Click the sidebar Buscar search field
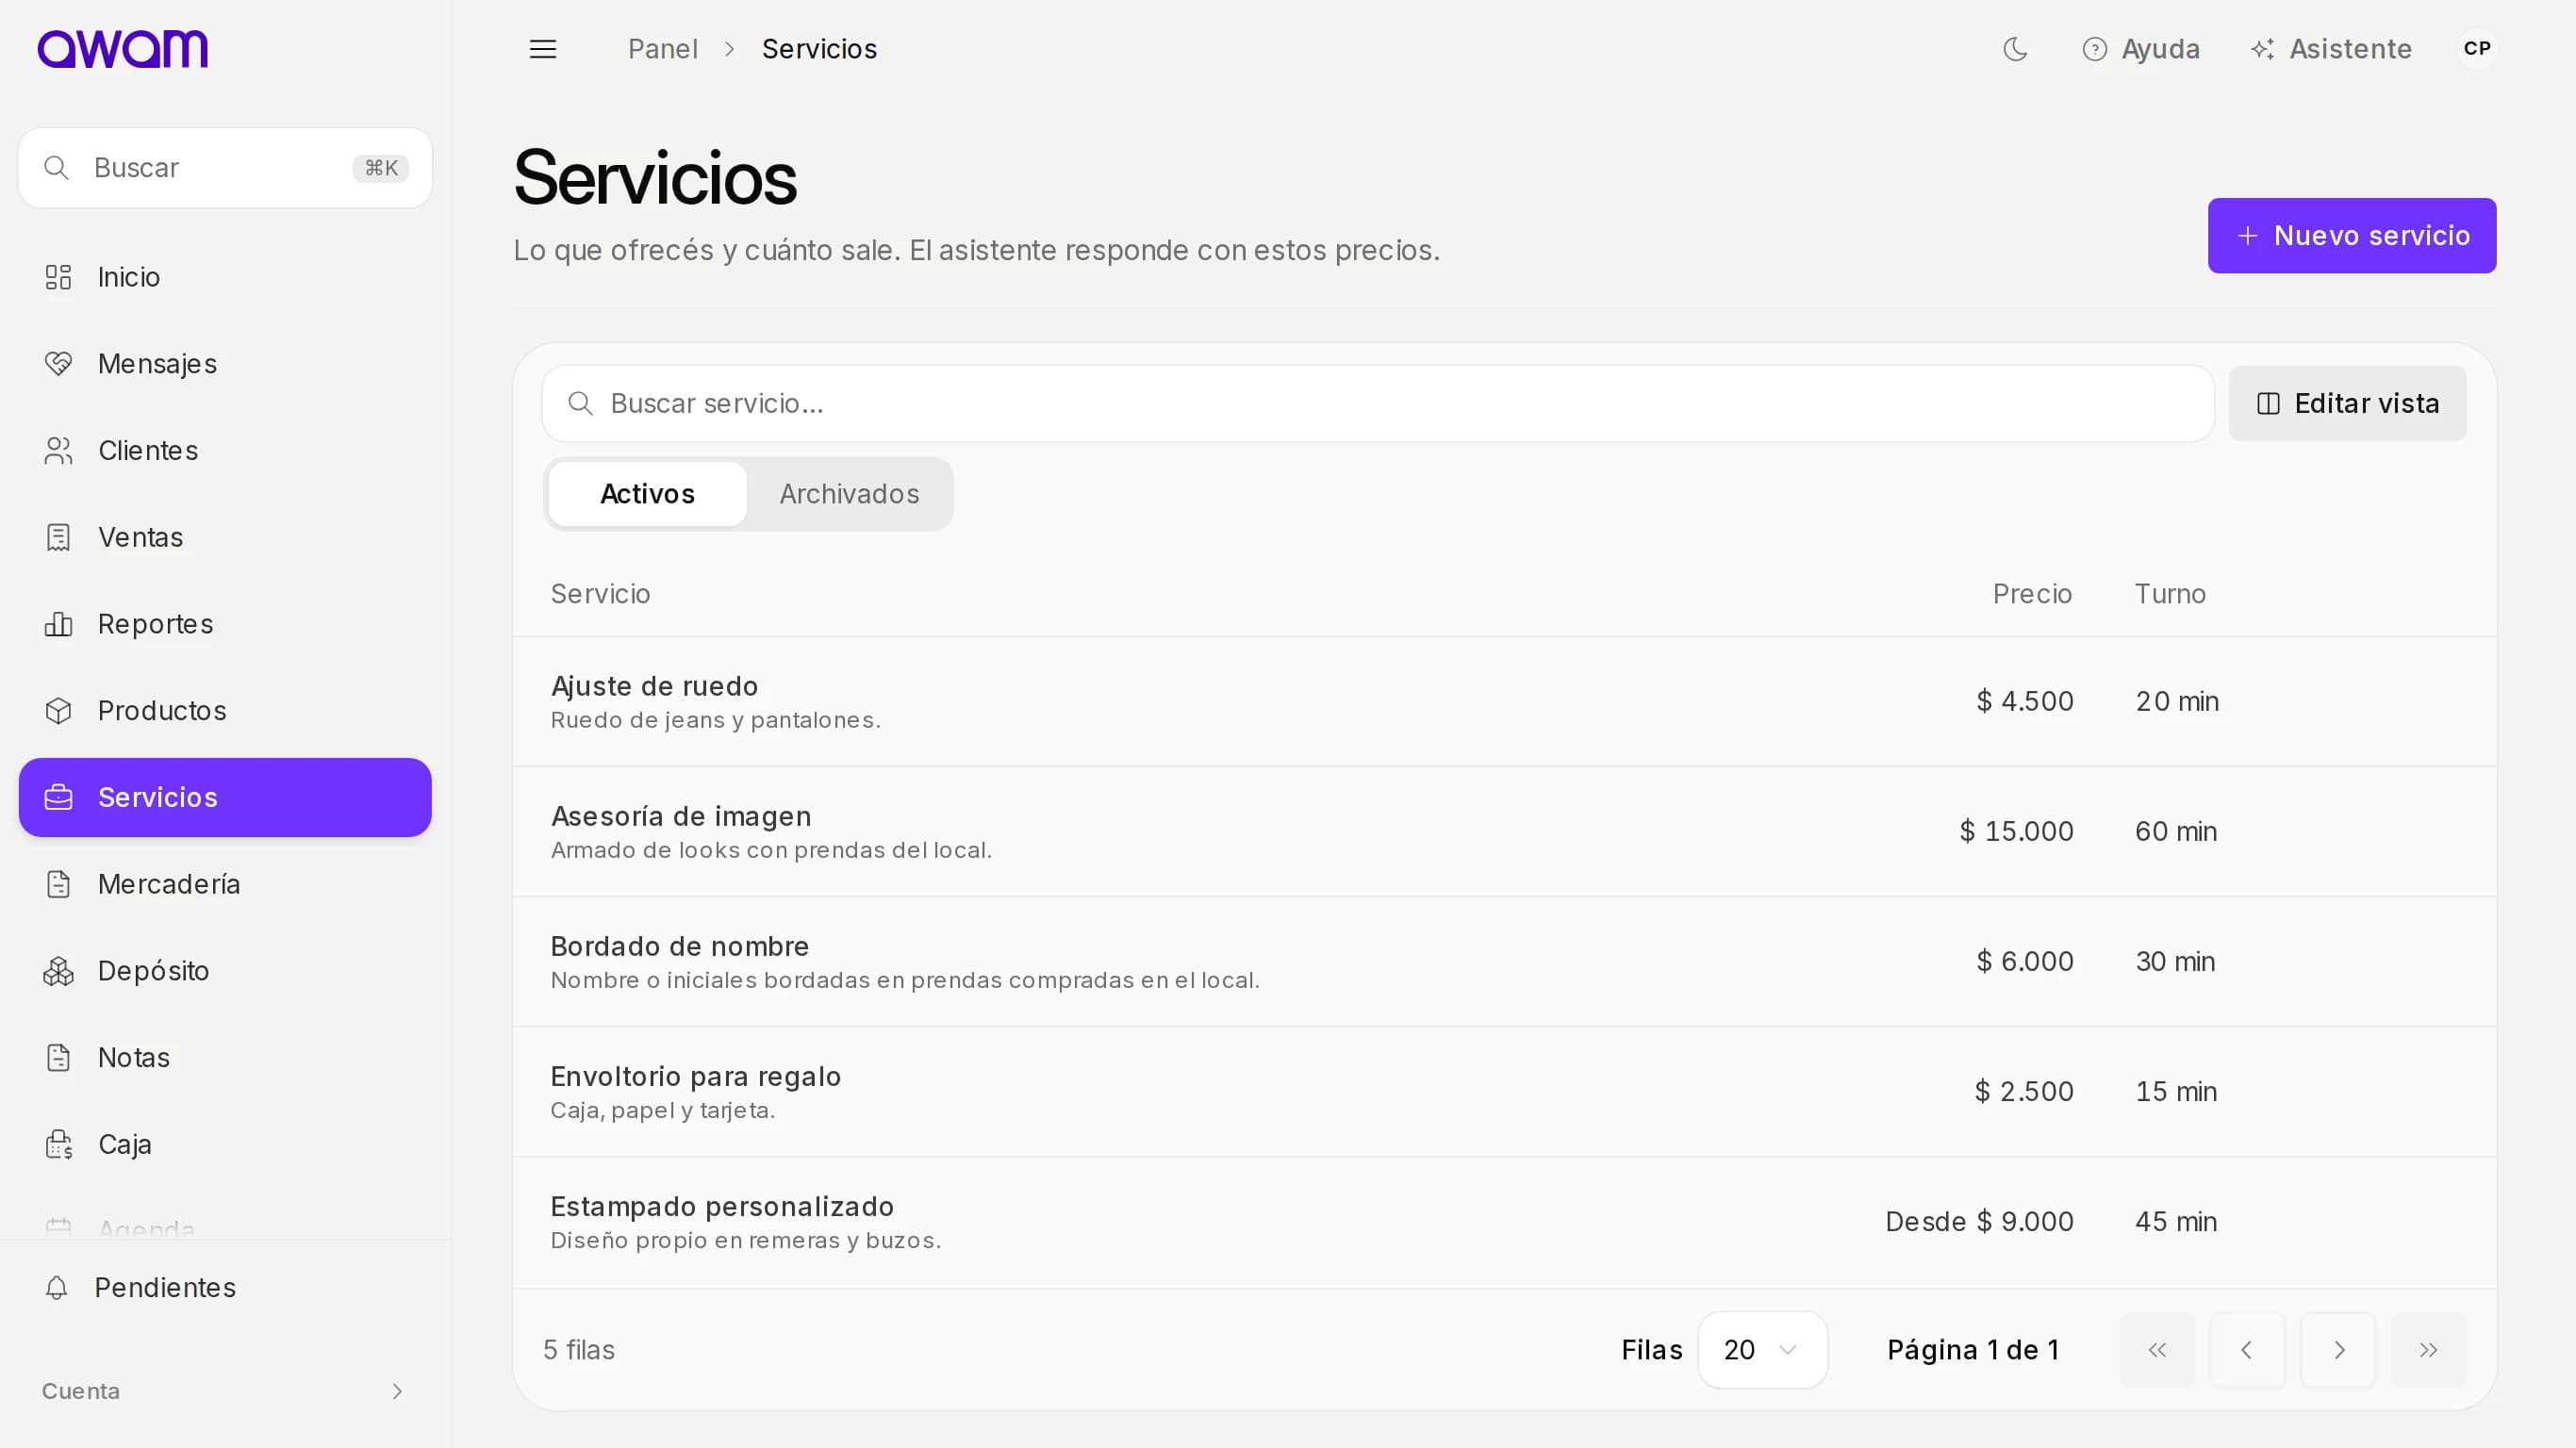2576x1448 pixels. click(225, 168)
